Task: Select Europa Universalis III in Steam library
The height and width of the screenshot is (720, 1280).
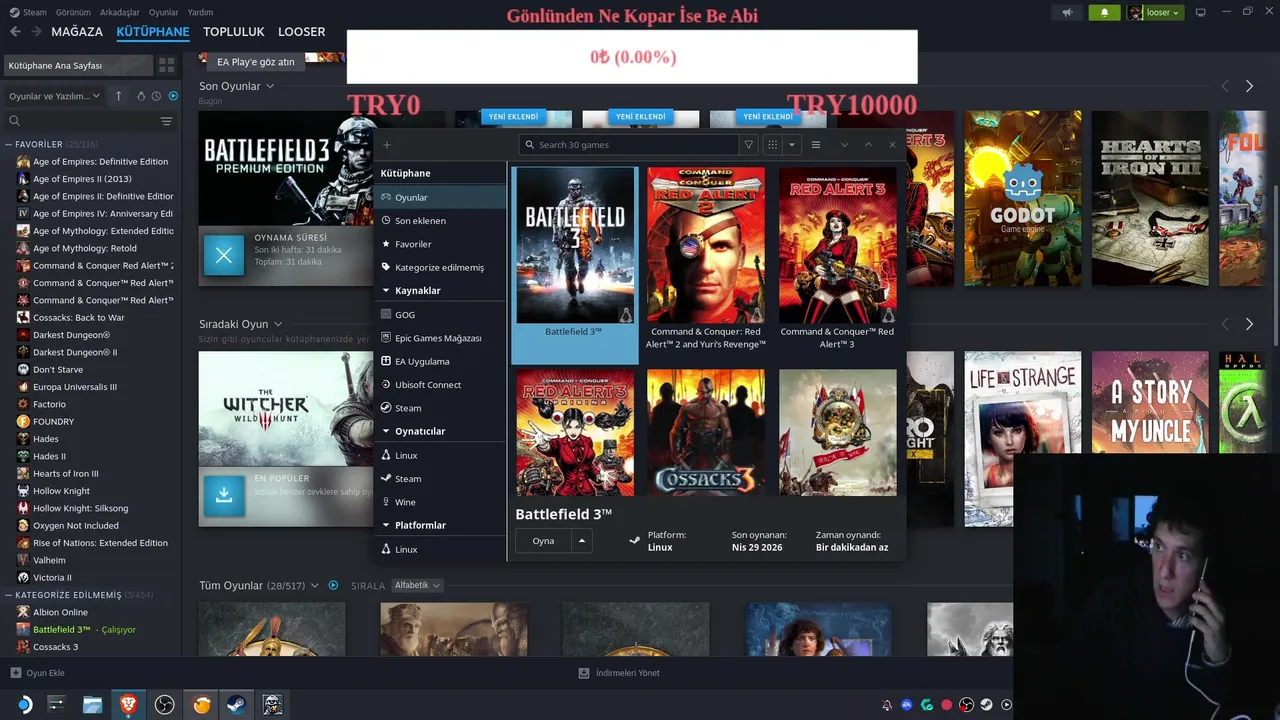Action: 75,387
